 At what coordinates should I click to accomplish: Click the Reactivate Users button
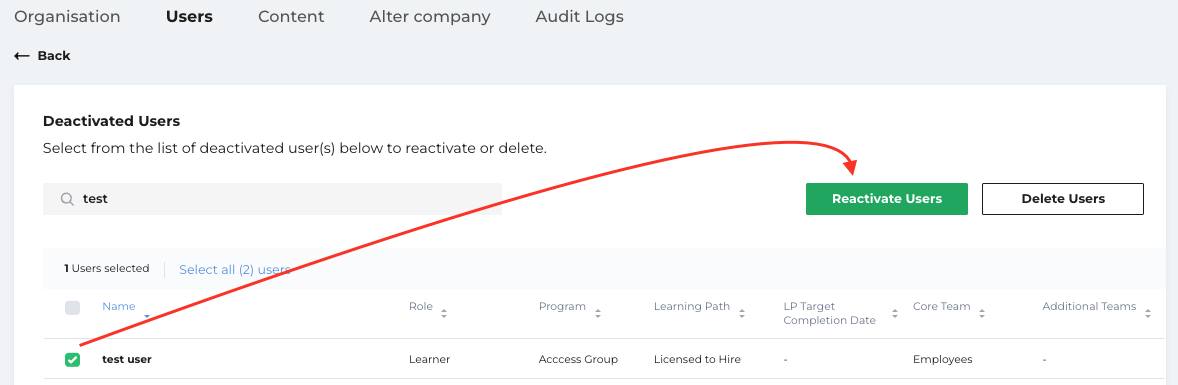click(x=887, y=199)
